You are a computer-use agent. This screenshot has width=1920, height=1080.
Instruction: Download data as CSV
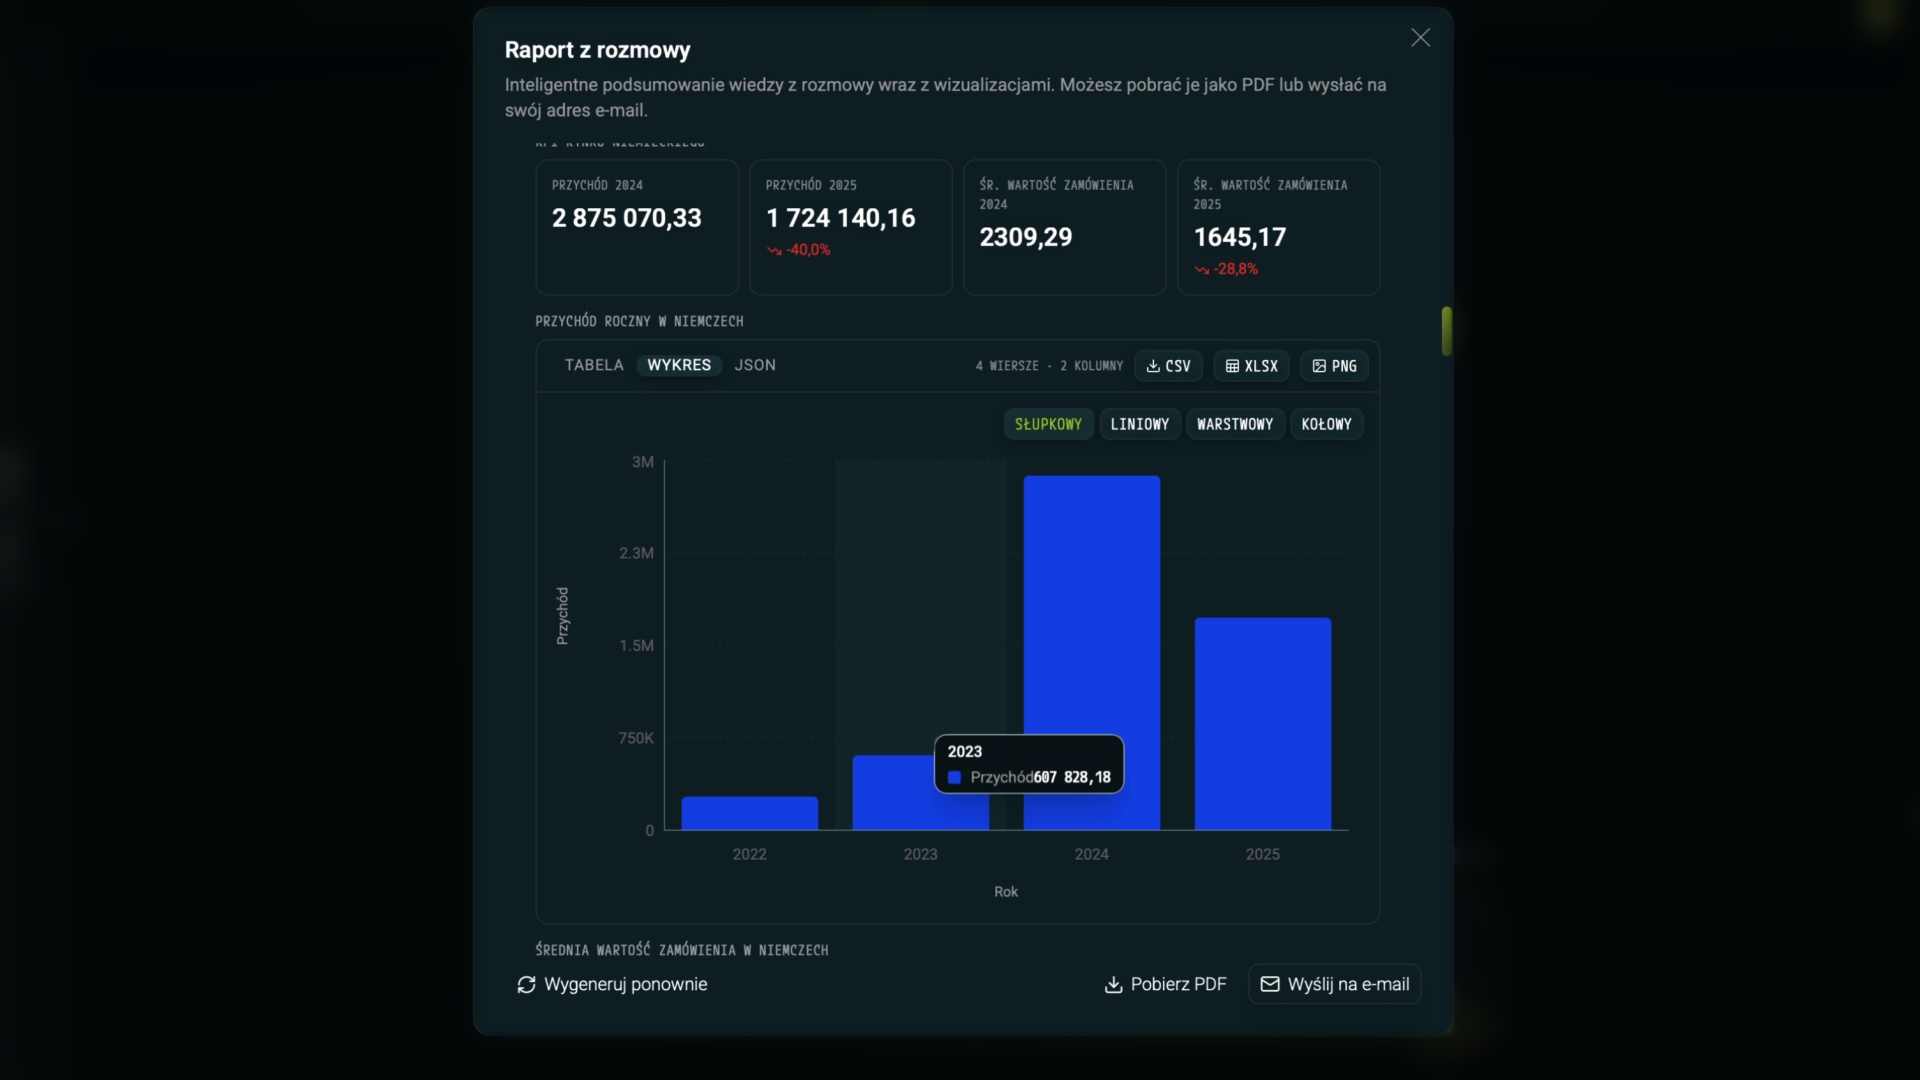(x=1168, y=366)
